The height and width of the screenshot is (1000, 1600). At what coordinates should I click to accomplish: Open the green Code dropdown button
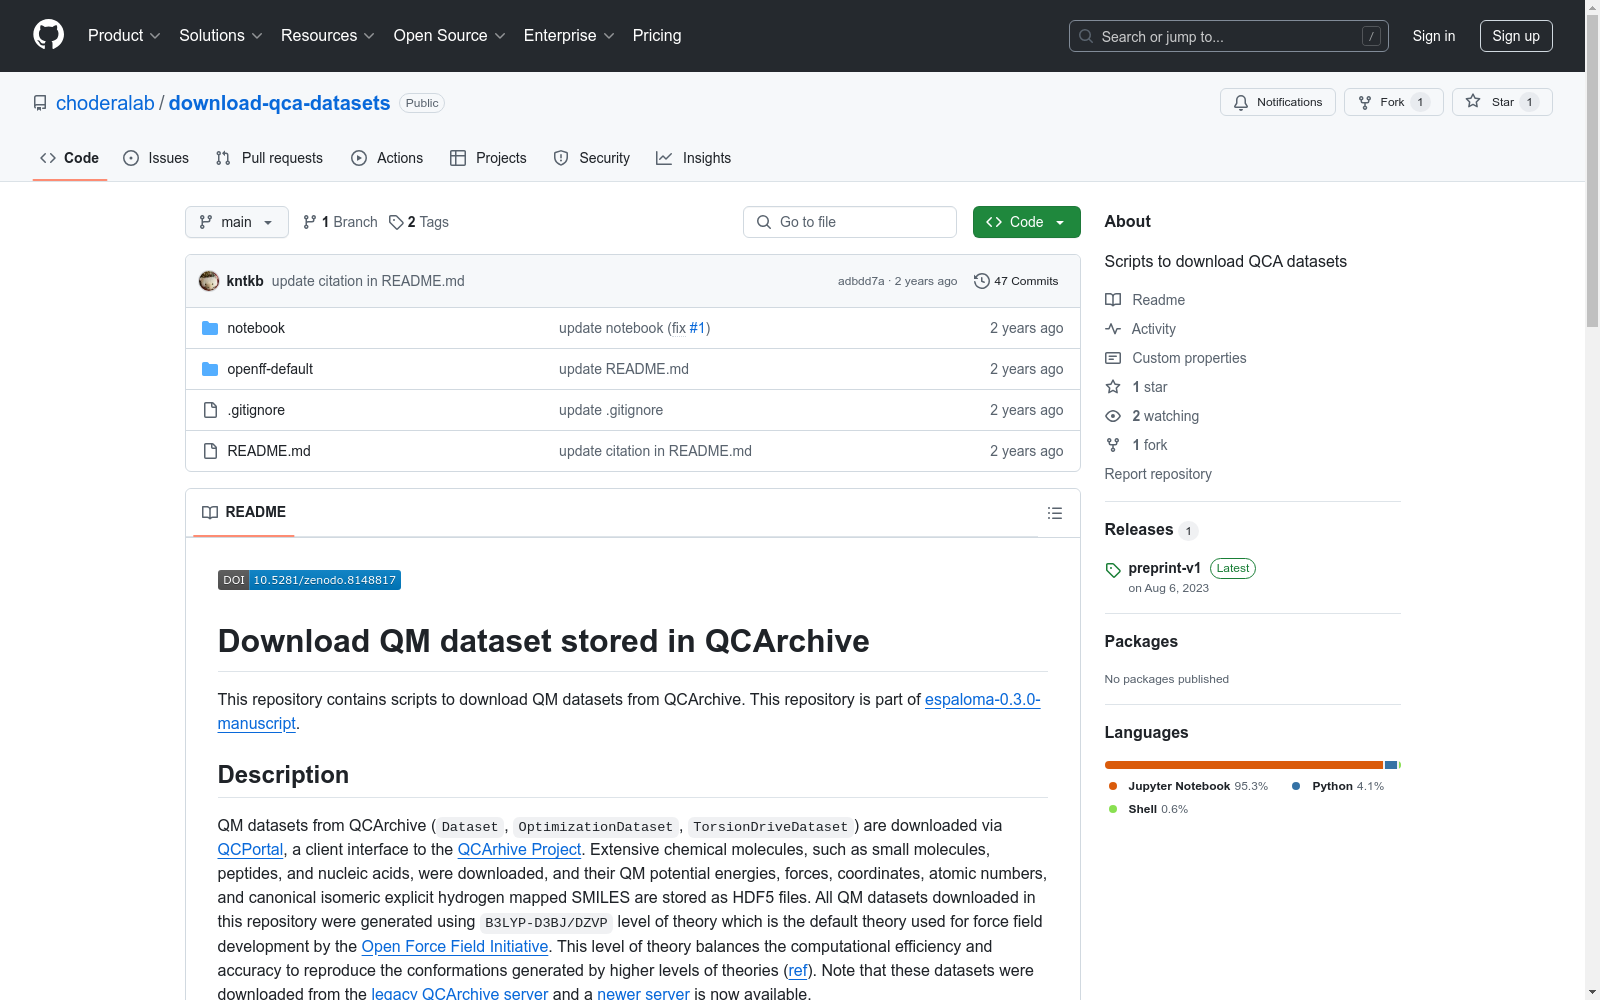tap(1026, 222)
